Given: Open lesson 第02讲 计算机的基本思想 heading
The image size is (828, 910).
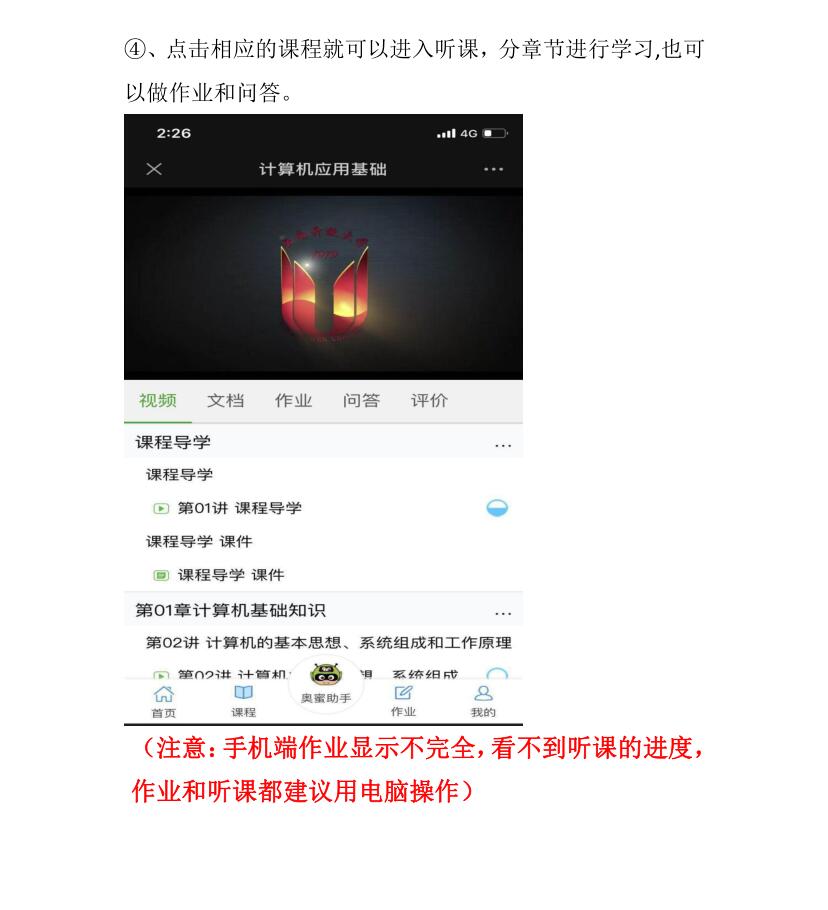Looking at the screenshot, I should (x=328, y=643).
